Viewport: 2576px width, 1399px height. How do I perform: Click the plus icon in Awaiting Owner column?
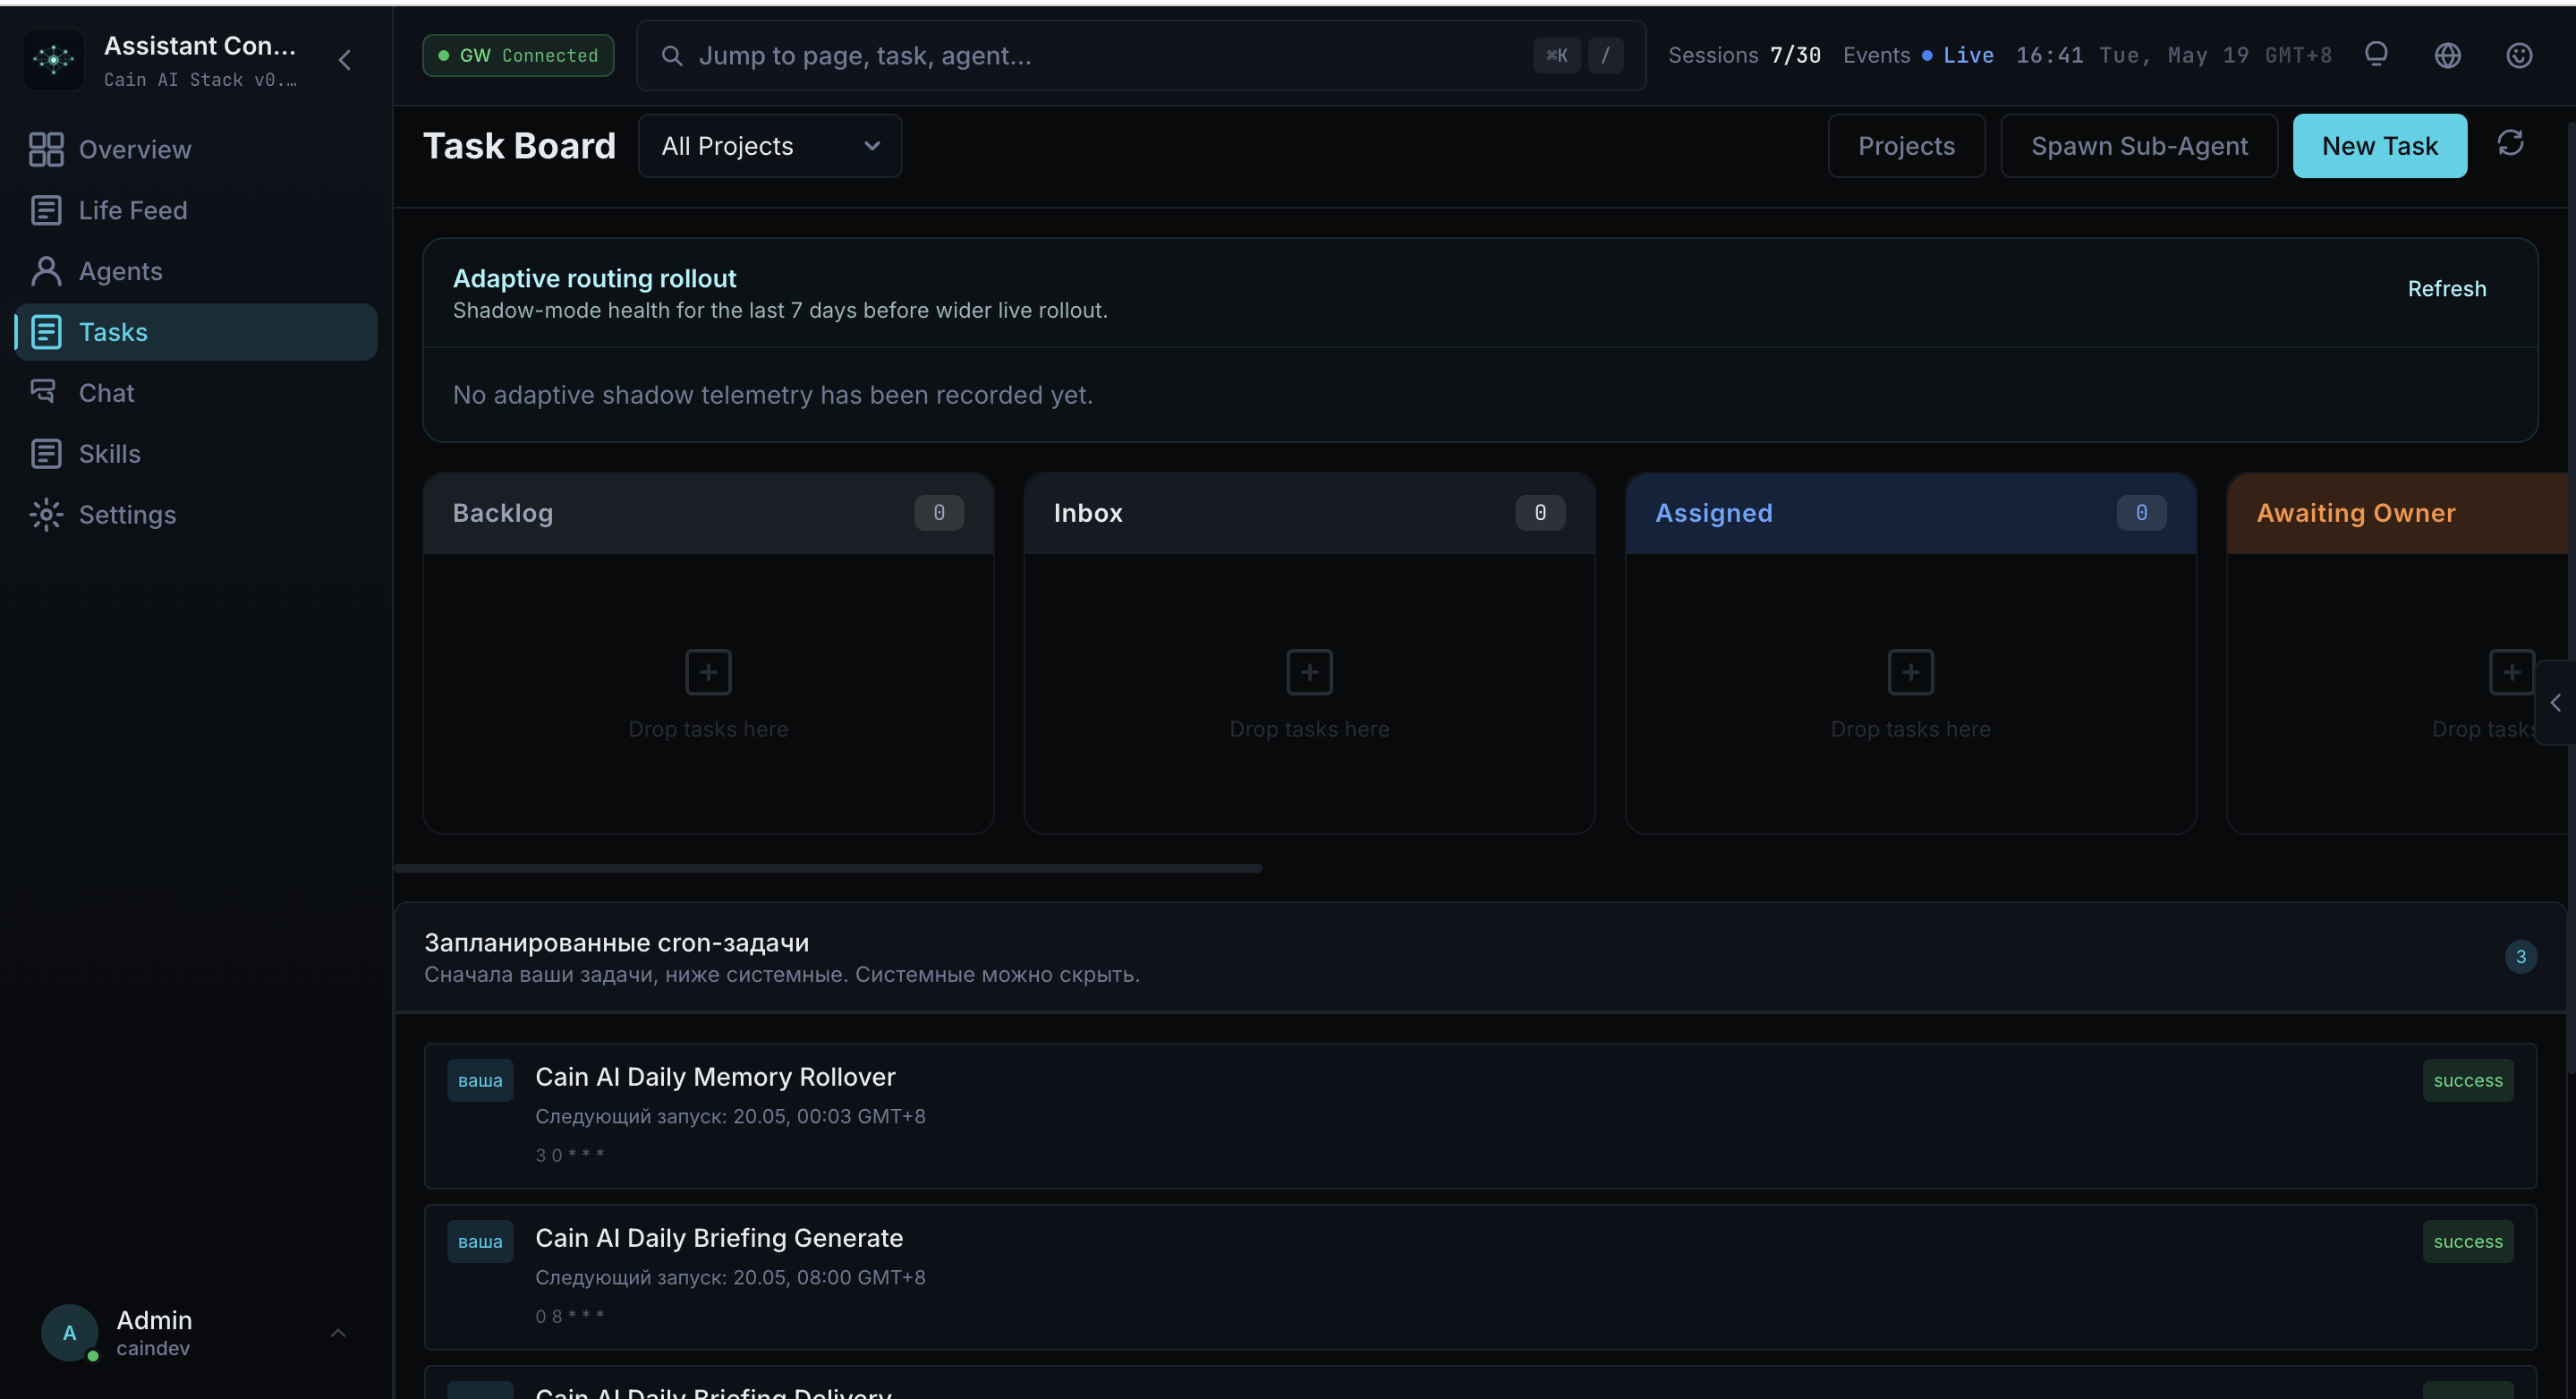[x=2511, y=672]
